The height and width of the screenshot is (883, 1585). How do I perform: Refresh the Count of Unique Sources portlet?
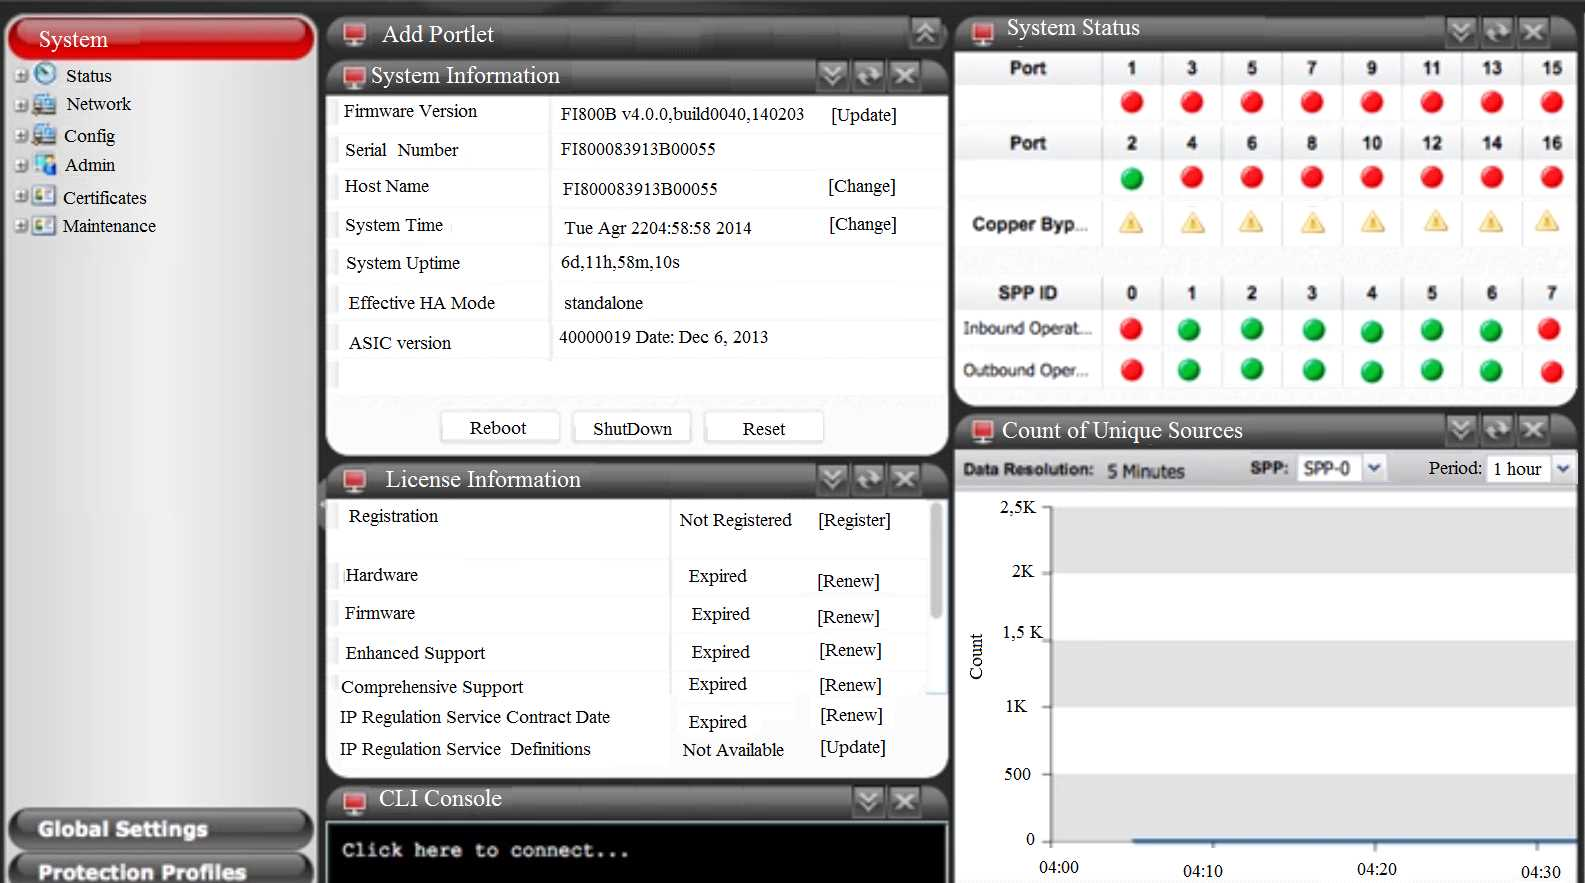(1497, 430)
